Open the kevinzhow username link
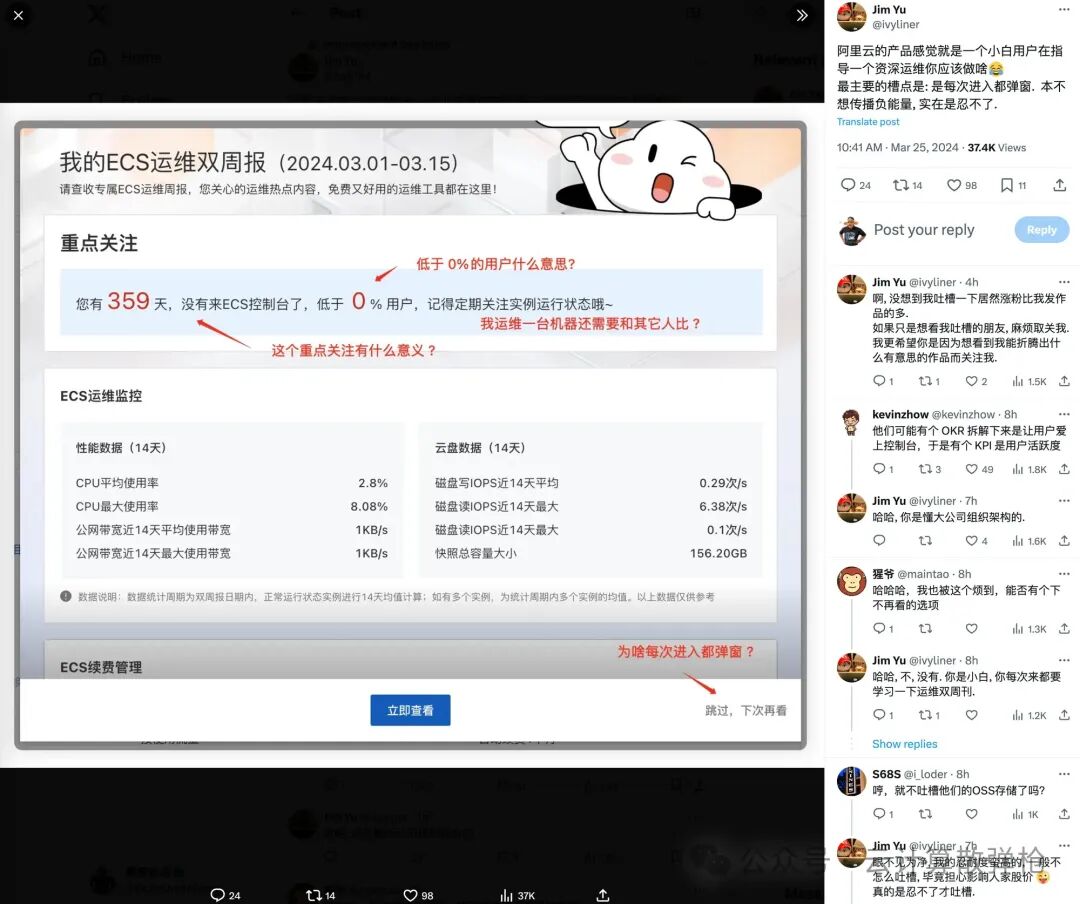Screen dimensions: 1080x904 [900, 414]
